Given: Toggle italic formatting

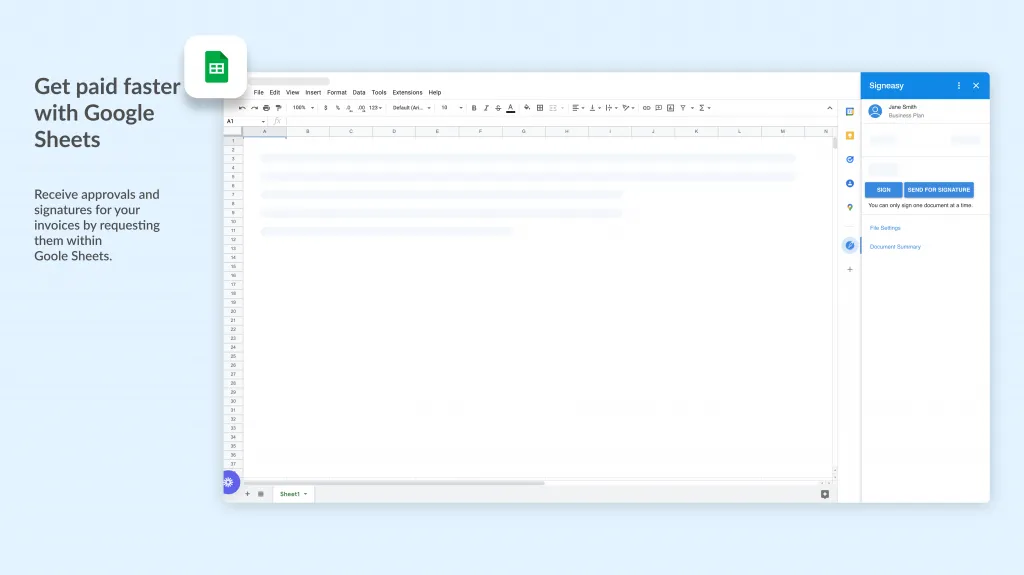Looking at the screenshot, I should tap(486, 108).
